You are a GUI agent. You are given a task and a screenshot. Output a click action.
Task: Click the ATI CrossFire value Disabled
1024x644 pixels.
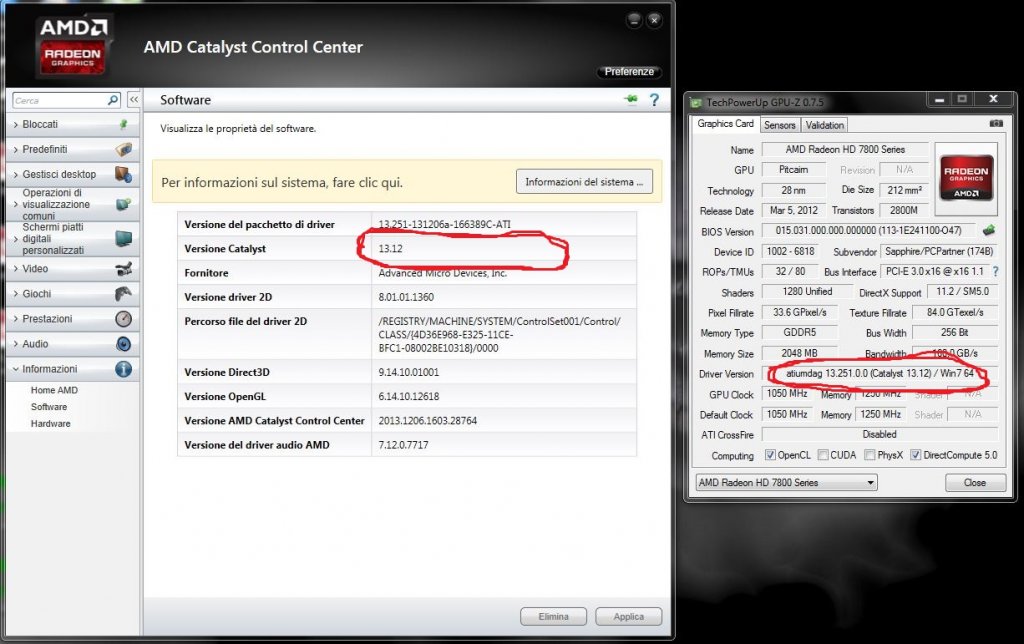pyautogui.click(x=880, y=434)
